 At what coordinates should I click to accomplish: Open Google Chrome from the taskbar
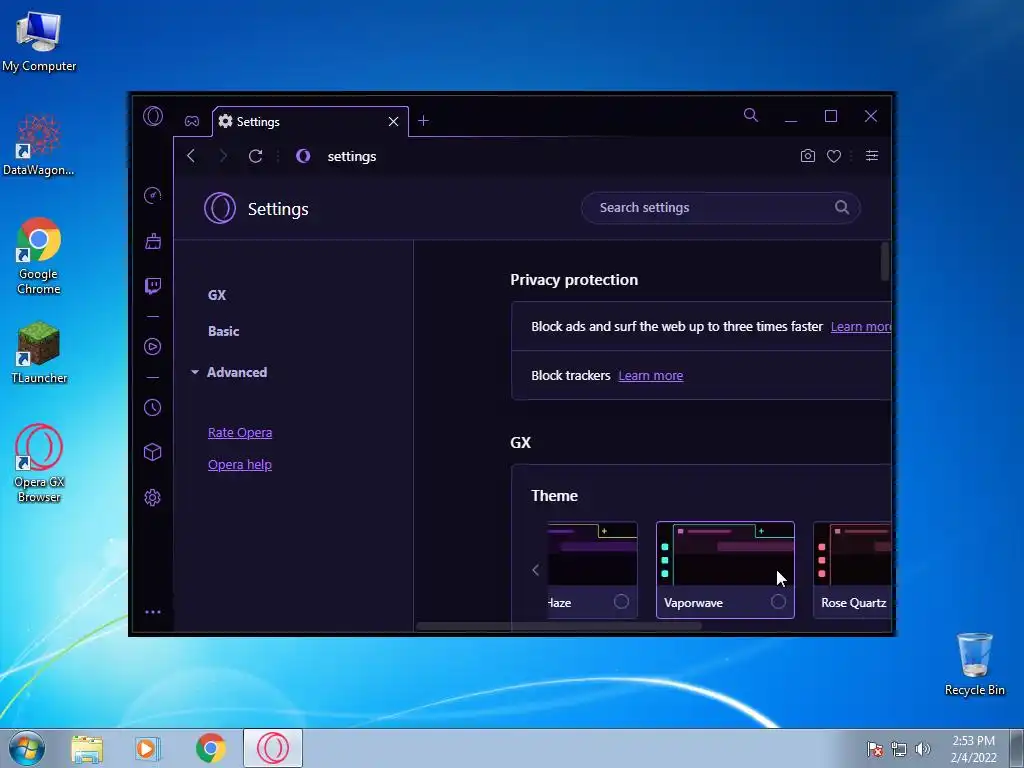point(210,748)
